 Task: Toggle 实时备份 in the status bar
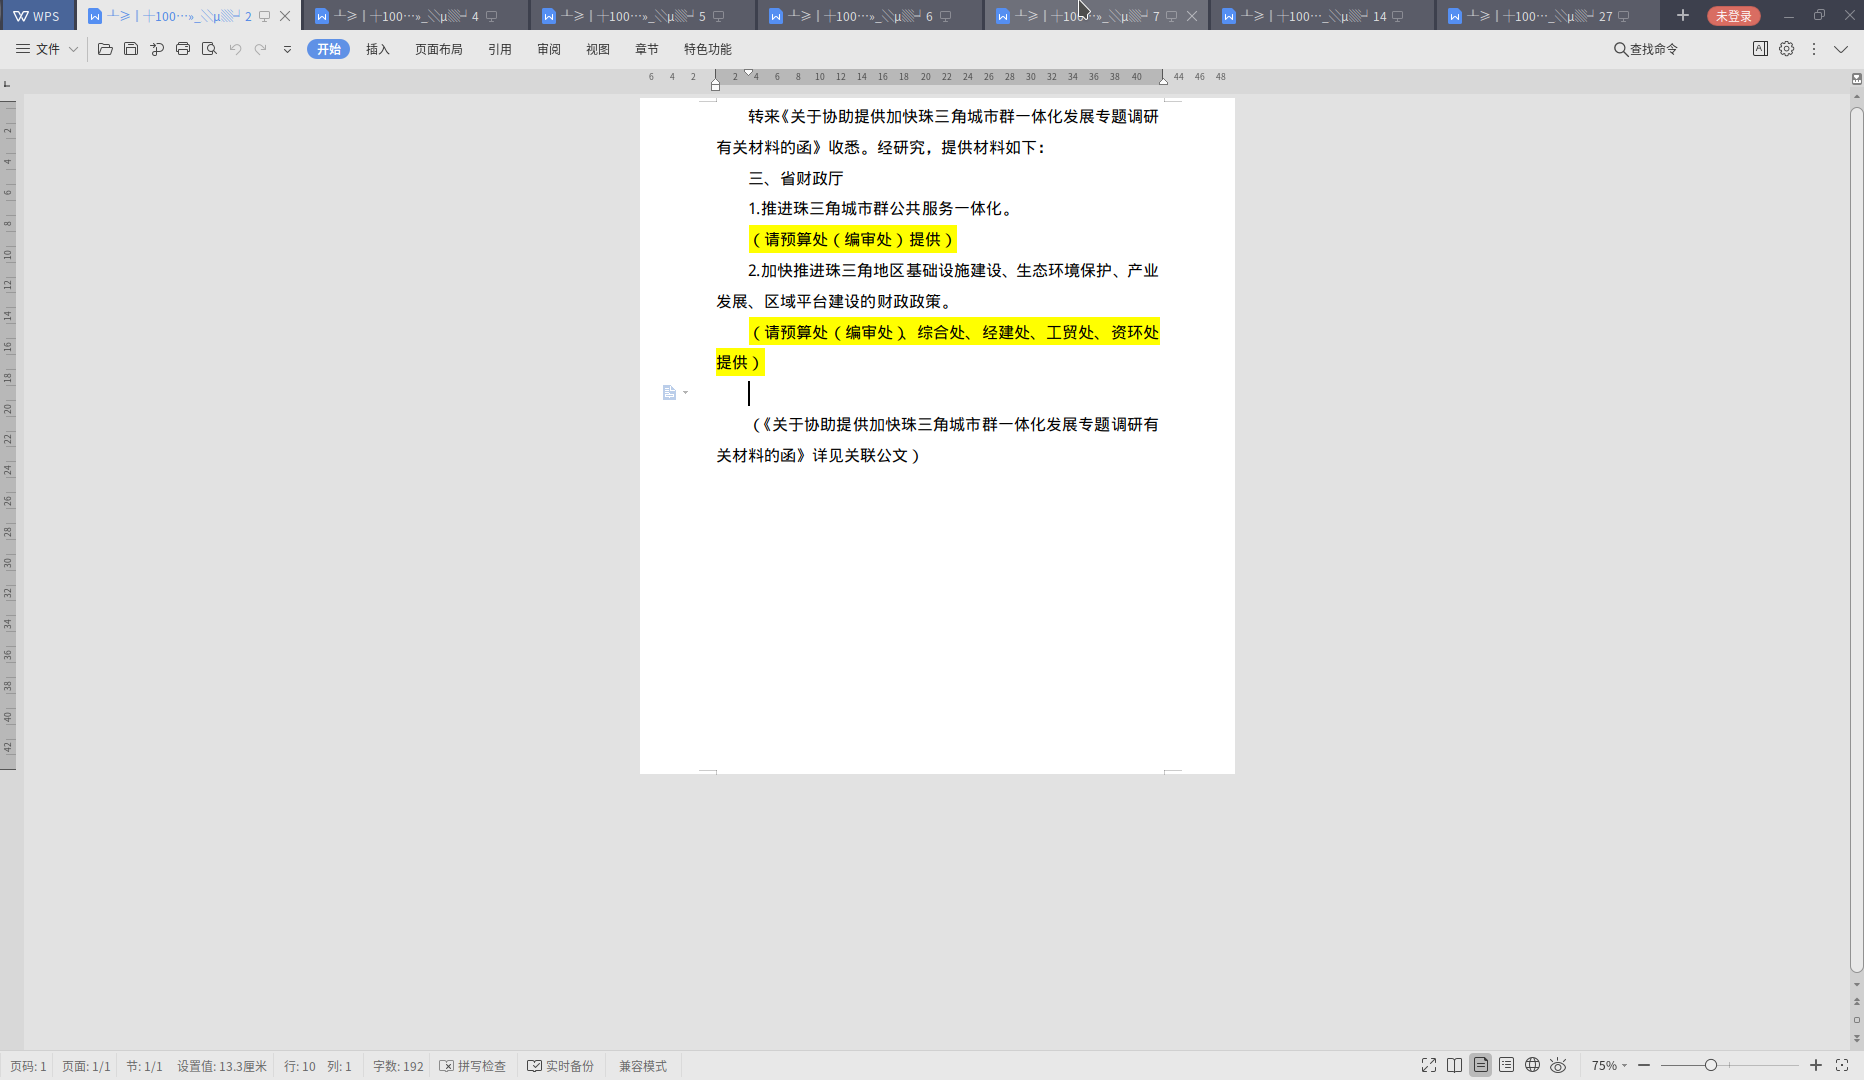(561, 1066)
